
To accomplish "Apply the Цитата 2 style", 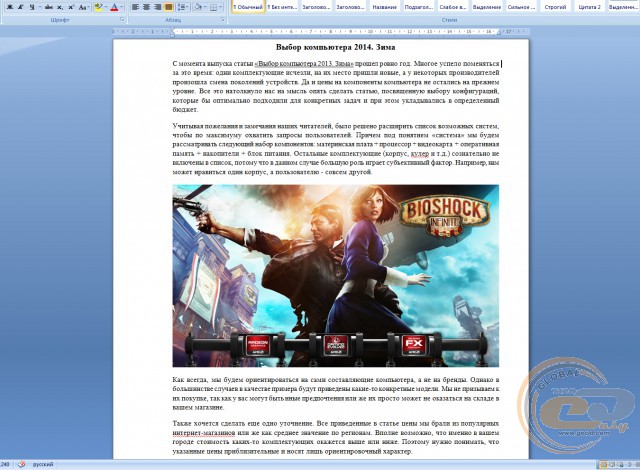I will point(589,7).
